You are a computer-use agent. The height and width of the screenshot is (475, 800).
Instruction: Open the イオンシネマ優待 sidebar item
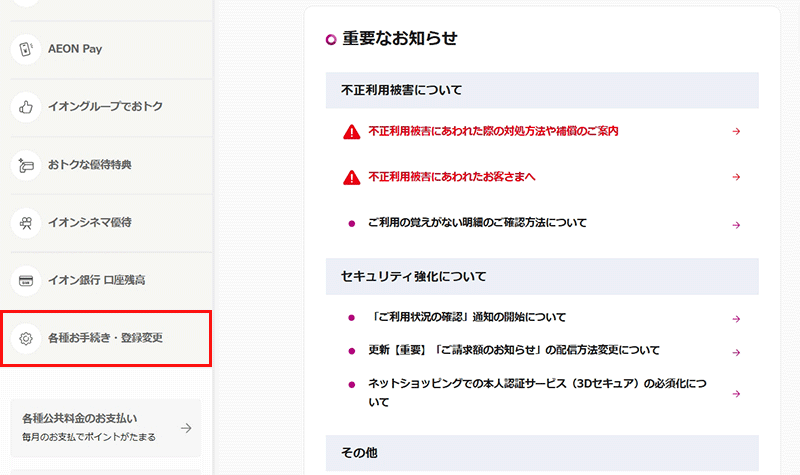click(90, 221)
